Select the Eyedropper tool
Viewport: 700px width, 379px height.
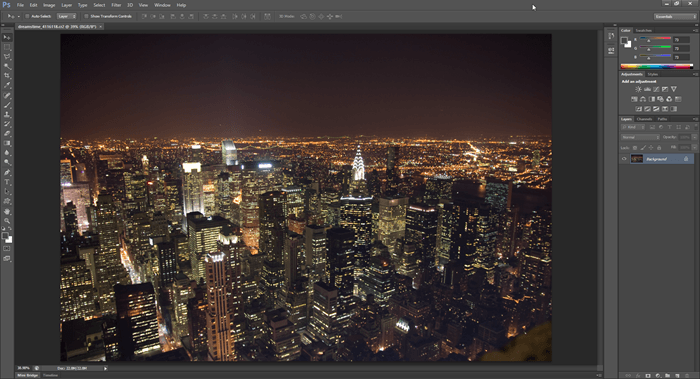click(7, 85)
